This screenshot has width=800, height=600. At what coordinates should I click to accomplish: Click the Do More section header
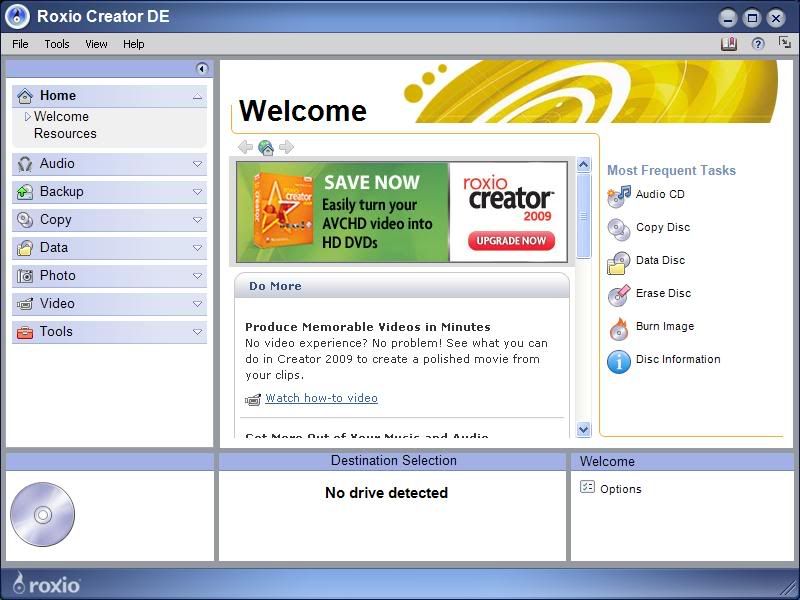tap(402, 286)
